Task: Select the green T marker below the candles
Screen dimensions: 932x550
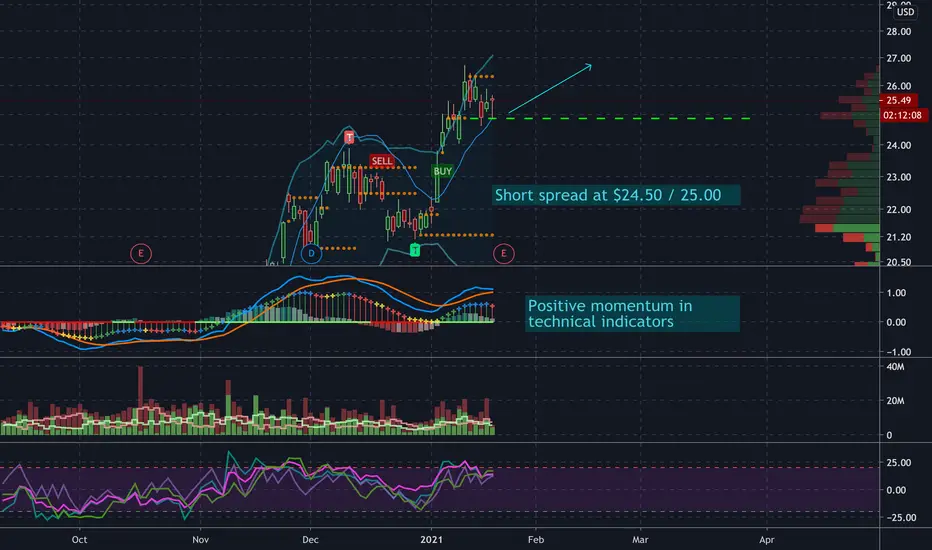Action: [x=415, y=250]
